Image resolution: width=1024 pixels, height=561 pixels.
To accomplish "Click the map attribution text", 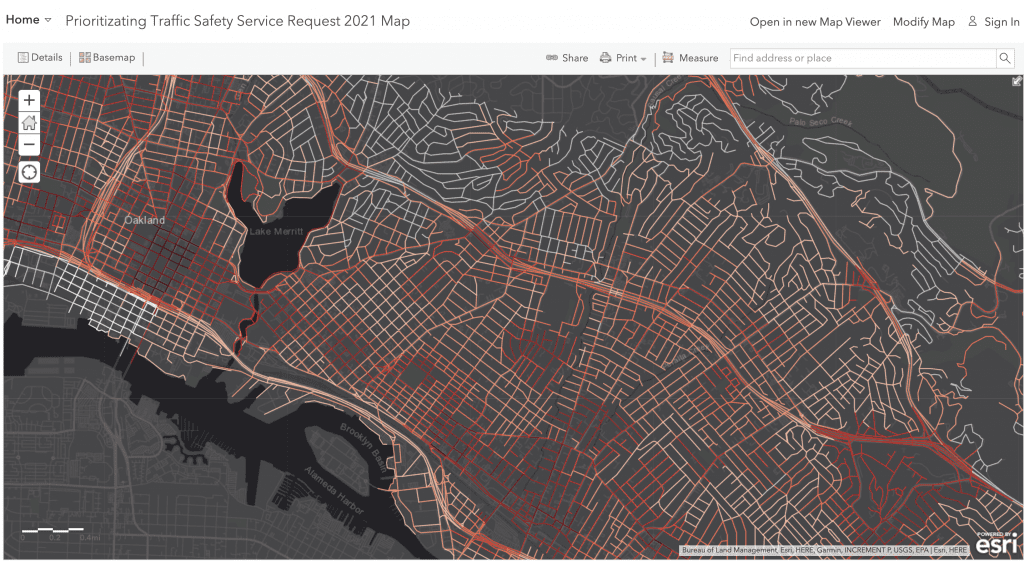I will 824,550.
